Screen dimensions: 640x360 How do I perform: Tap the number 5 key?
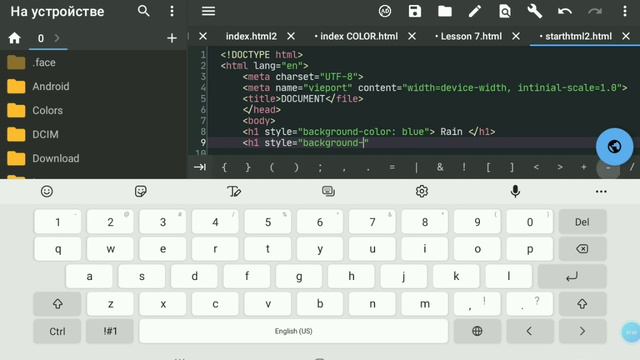[x=267, y=222]
